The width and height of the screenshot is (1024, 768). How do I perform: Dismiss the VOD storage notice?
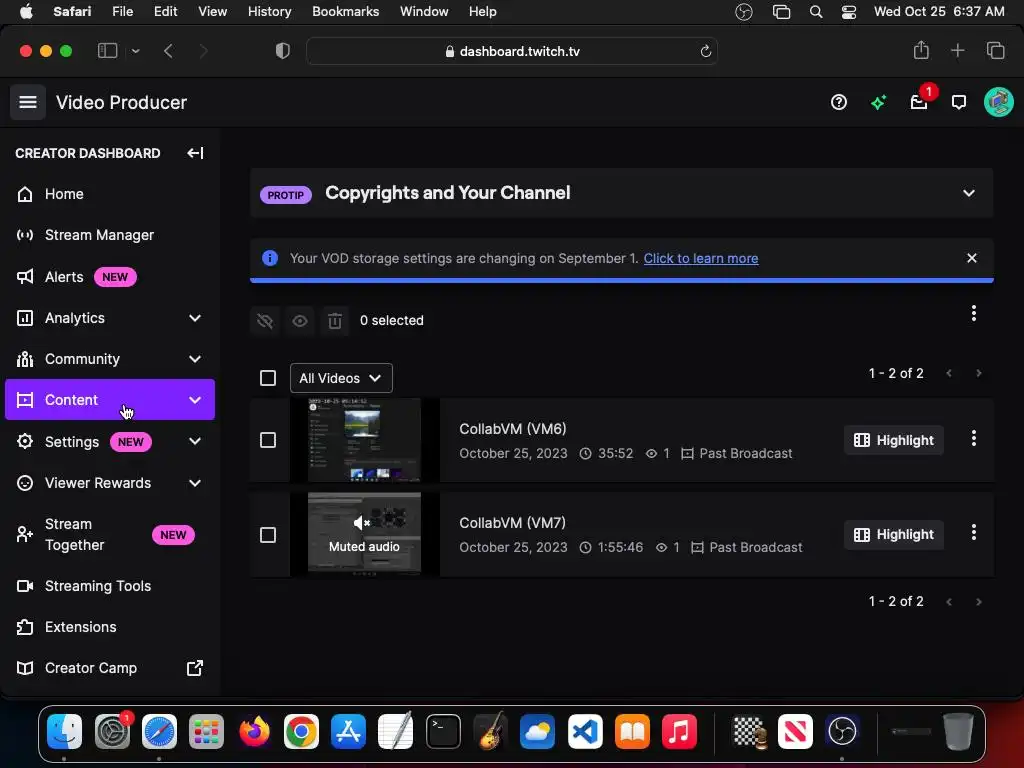pos(972,258)
